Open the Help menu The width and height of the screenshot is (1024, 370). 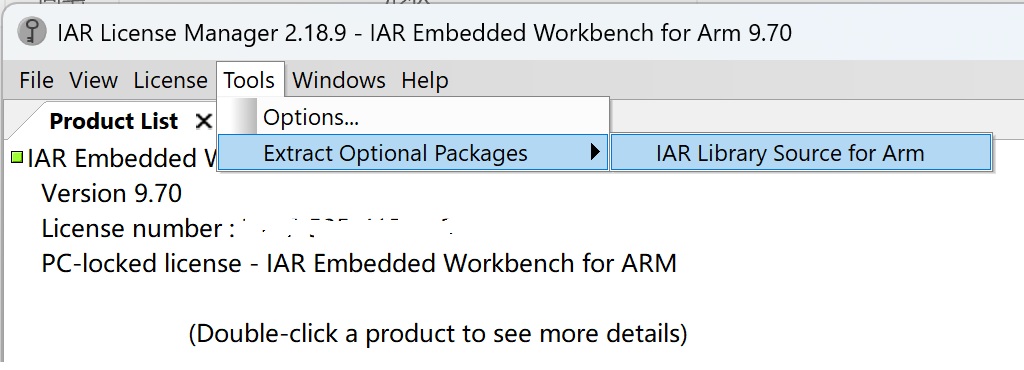(424, 80)
